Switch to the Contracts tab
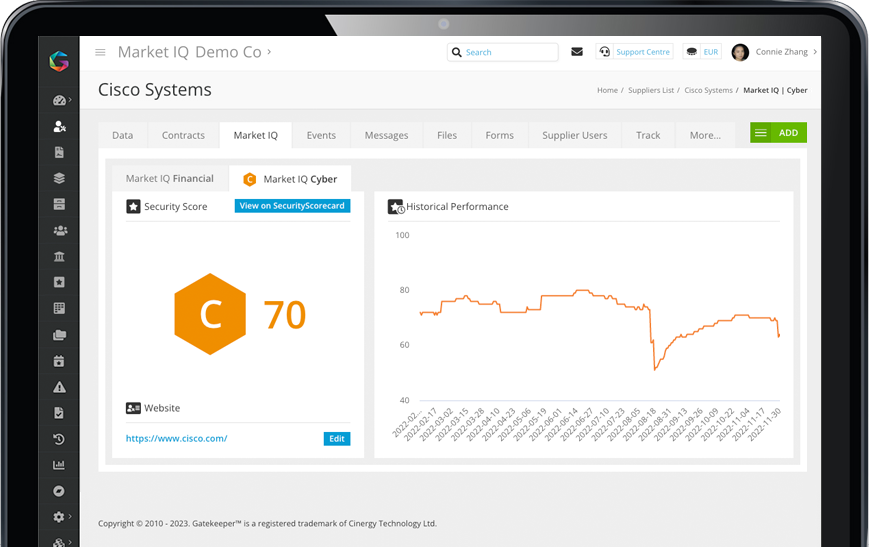The width and height of the screenshot is (869, 547). [x=183, y=135]
